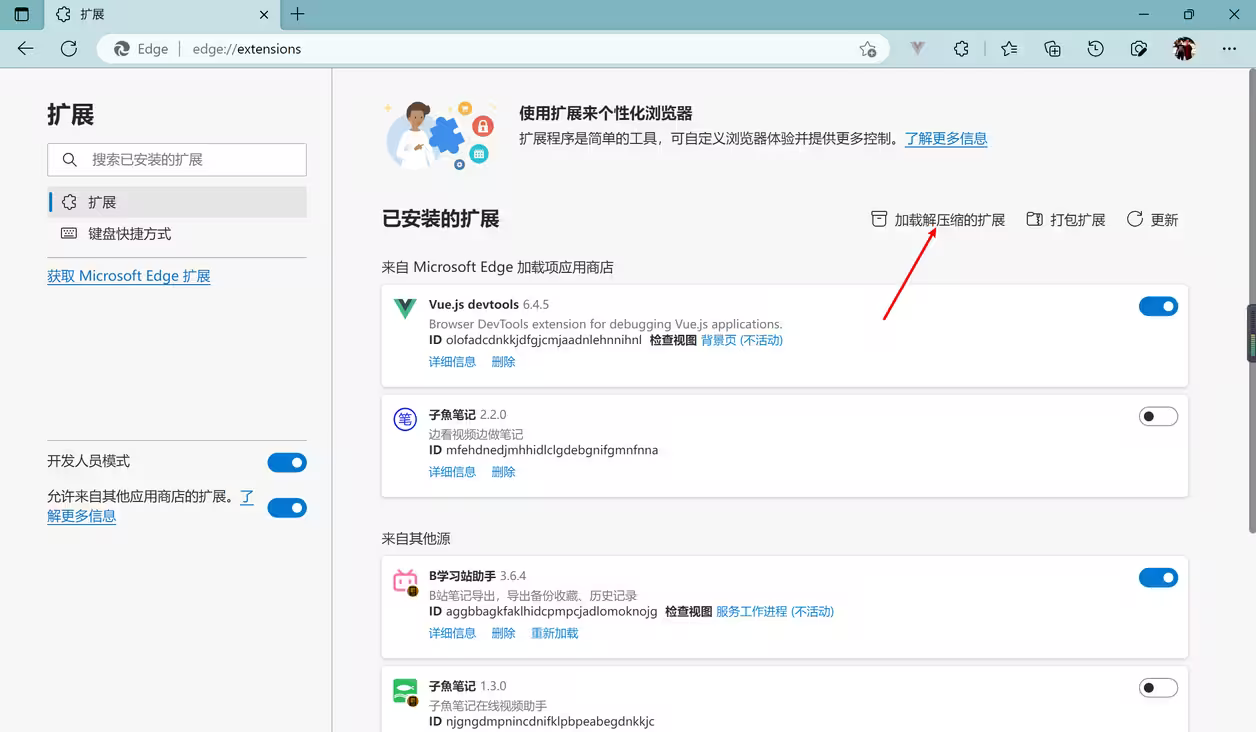Image resolution: width=1256 pixels, height=732 pixels.
Task: Click the 更新 button
Action: coord(1152,219)
